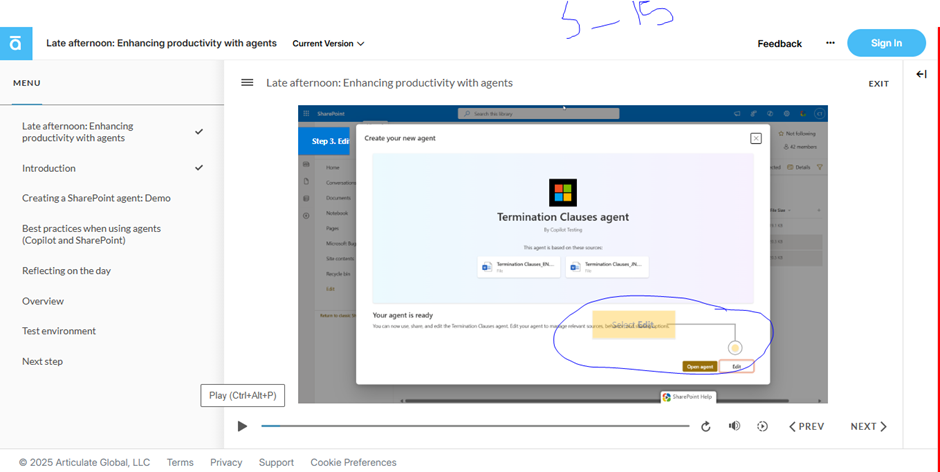This screenshot has height=472, width=940.
Task: Click the Home link in SharePoint nav
Action: [333, 168]
